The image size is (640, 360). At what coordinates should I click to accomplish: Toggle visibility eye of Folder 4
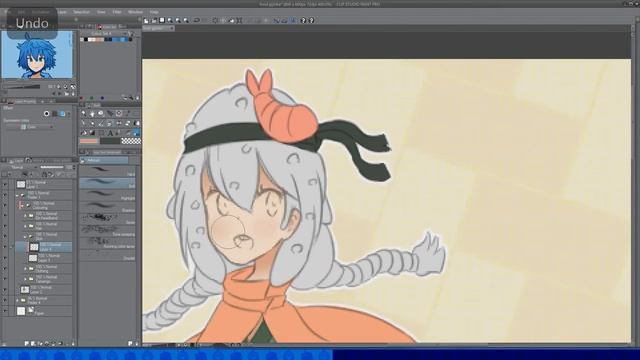5,300
